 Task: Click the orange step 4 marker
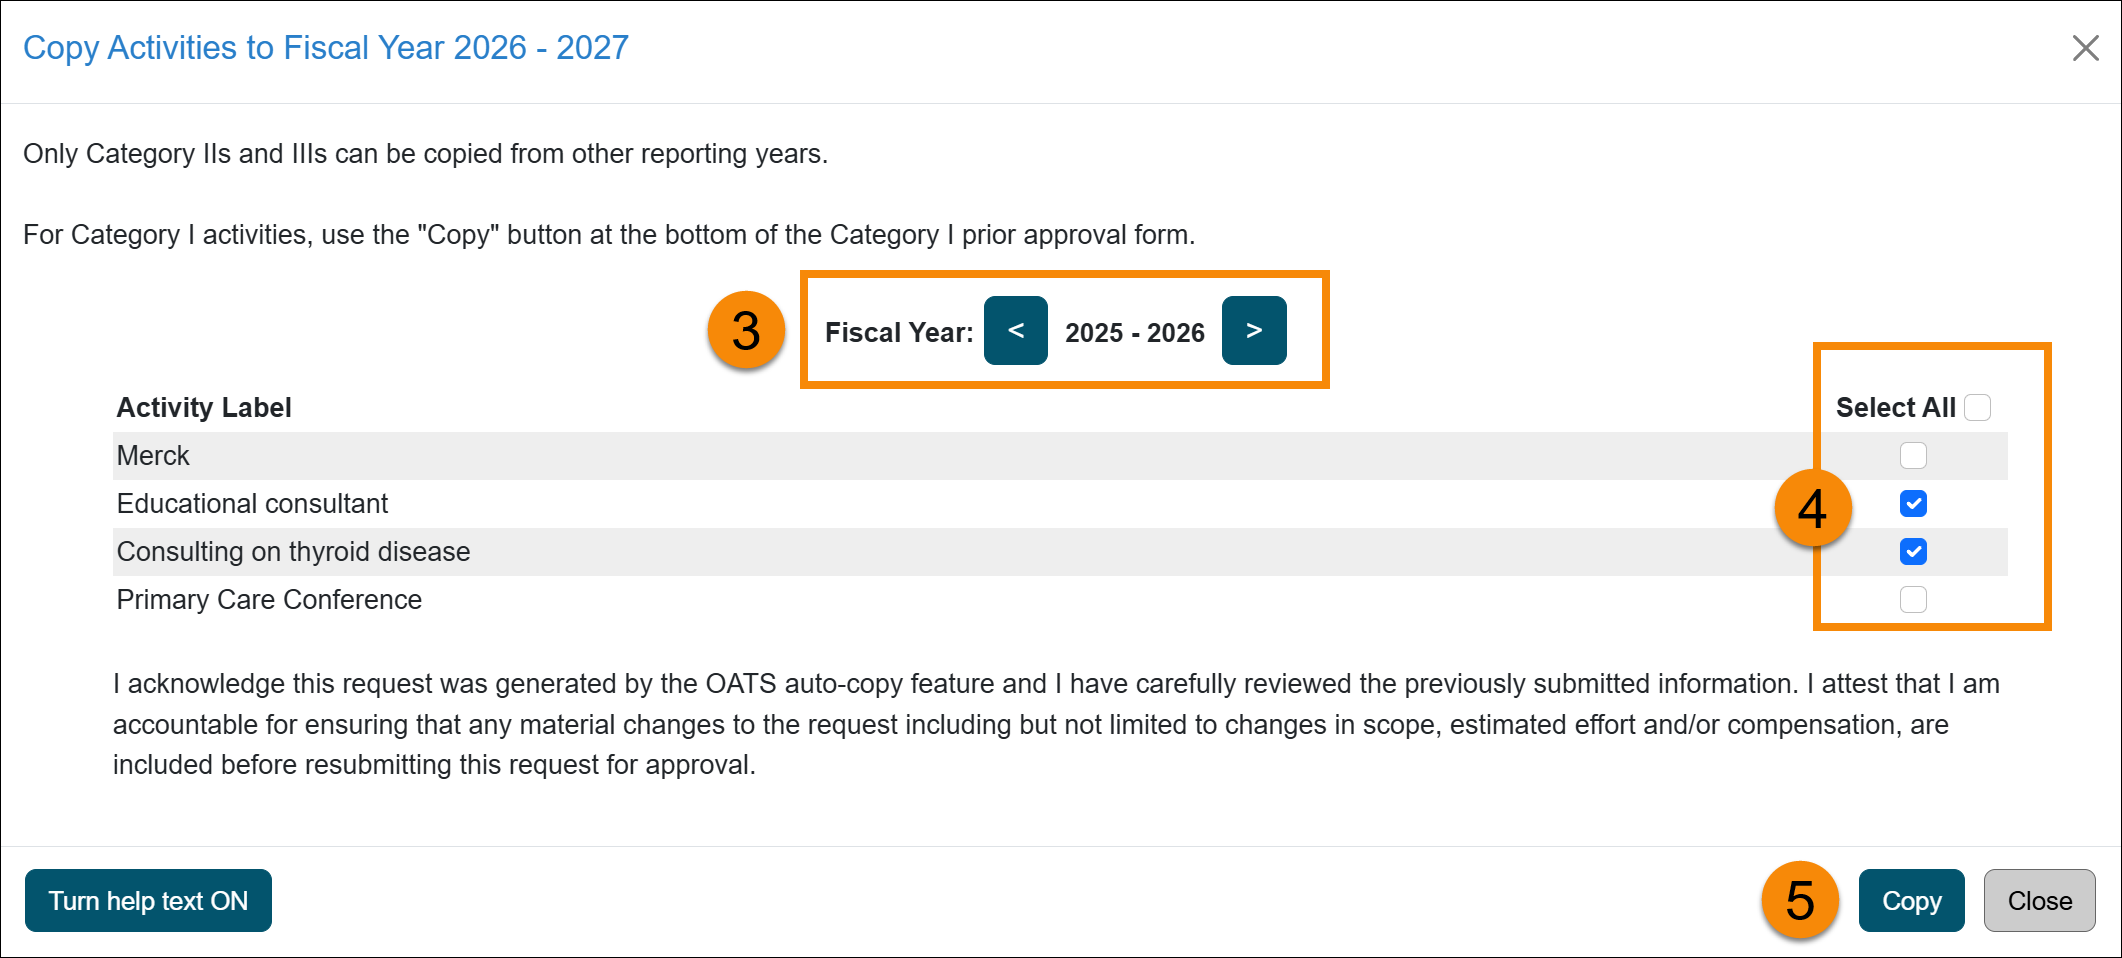1813,509
